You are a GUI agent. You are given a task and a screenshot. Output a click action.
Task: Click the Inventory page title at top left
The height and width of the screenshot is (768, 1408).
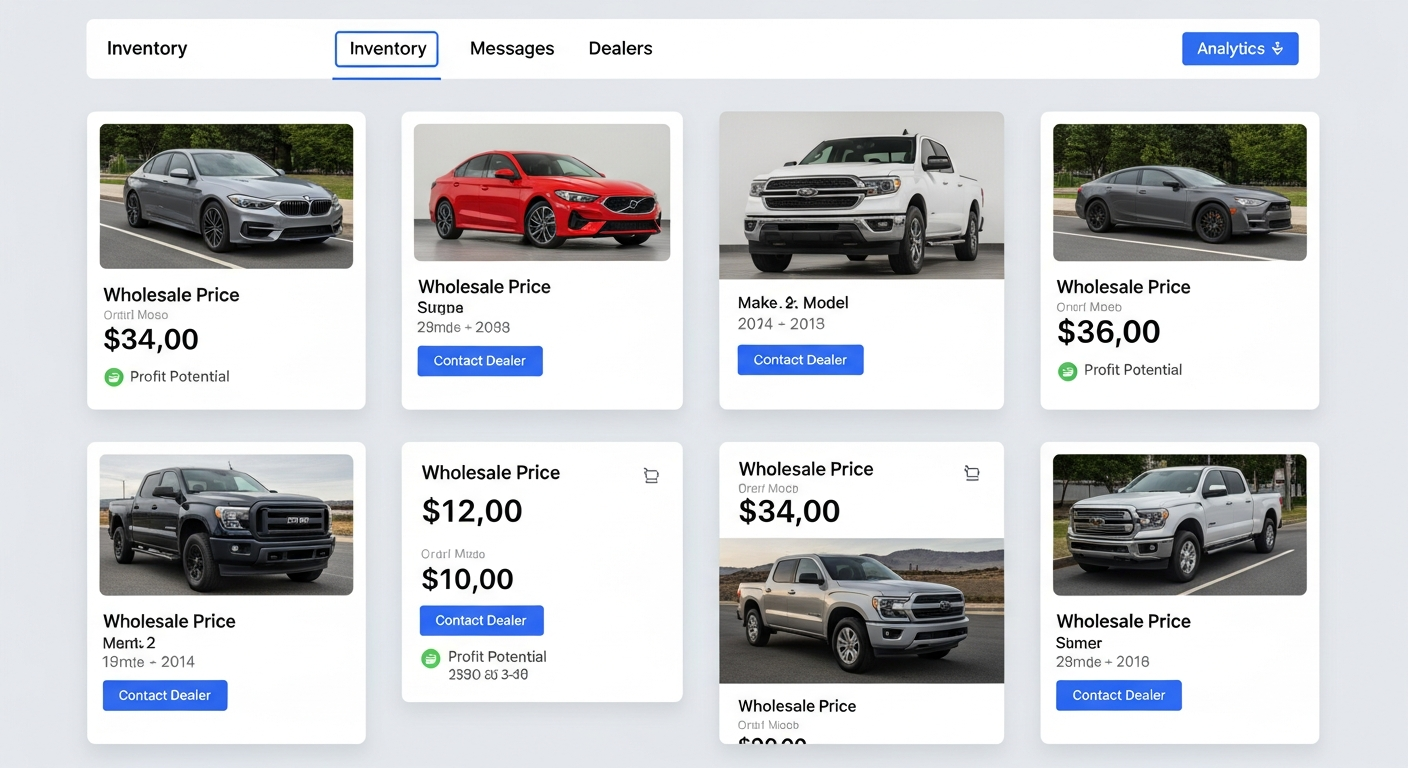pos(147,49)
